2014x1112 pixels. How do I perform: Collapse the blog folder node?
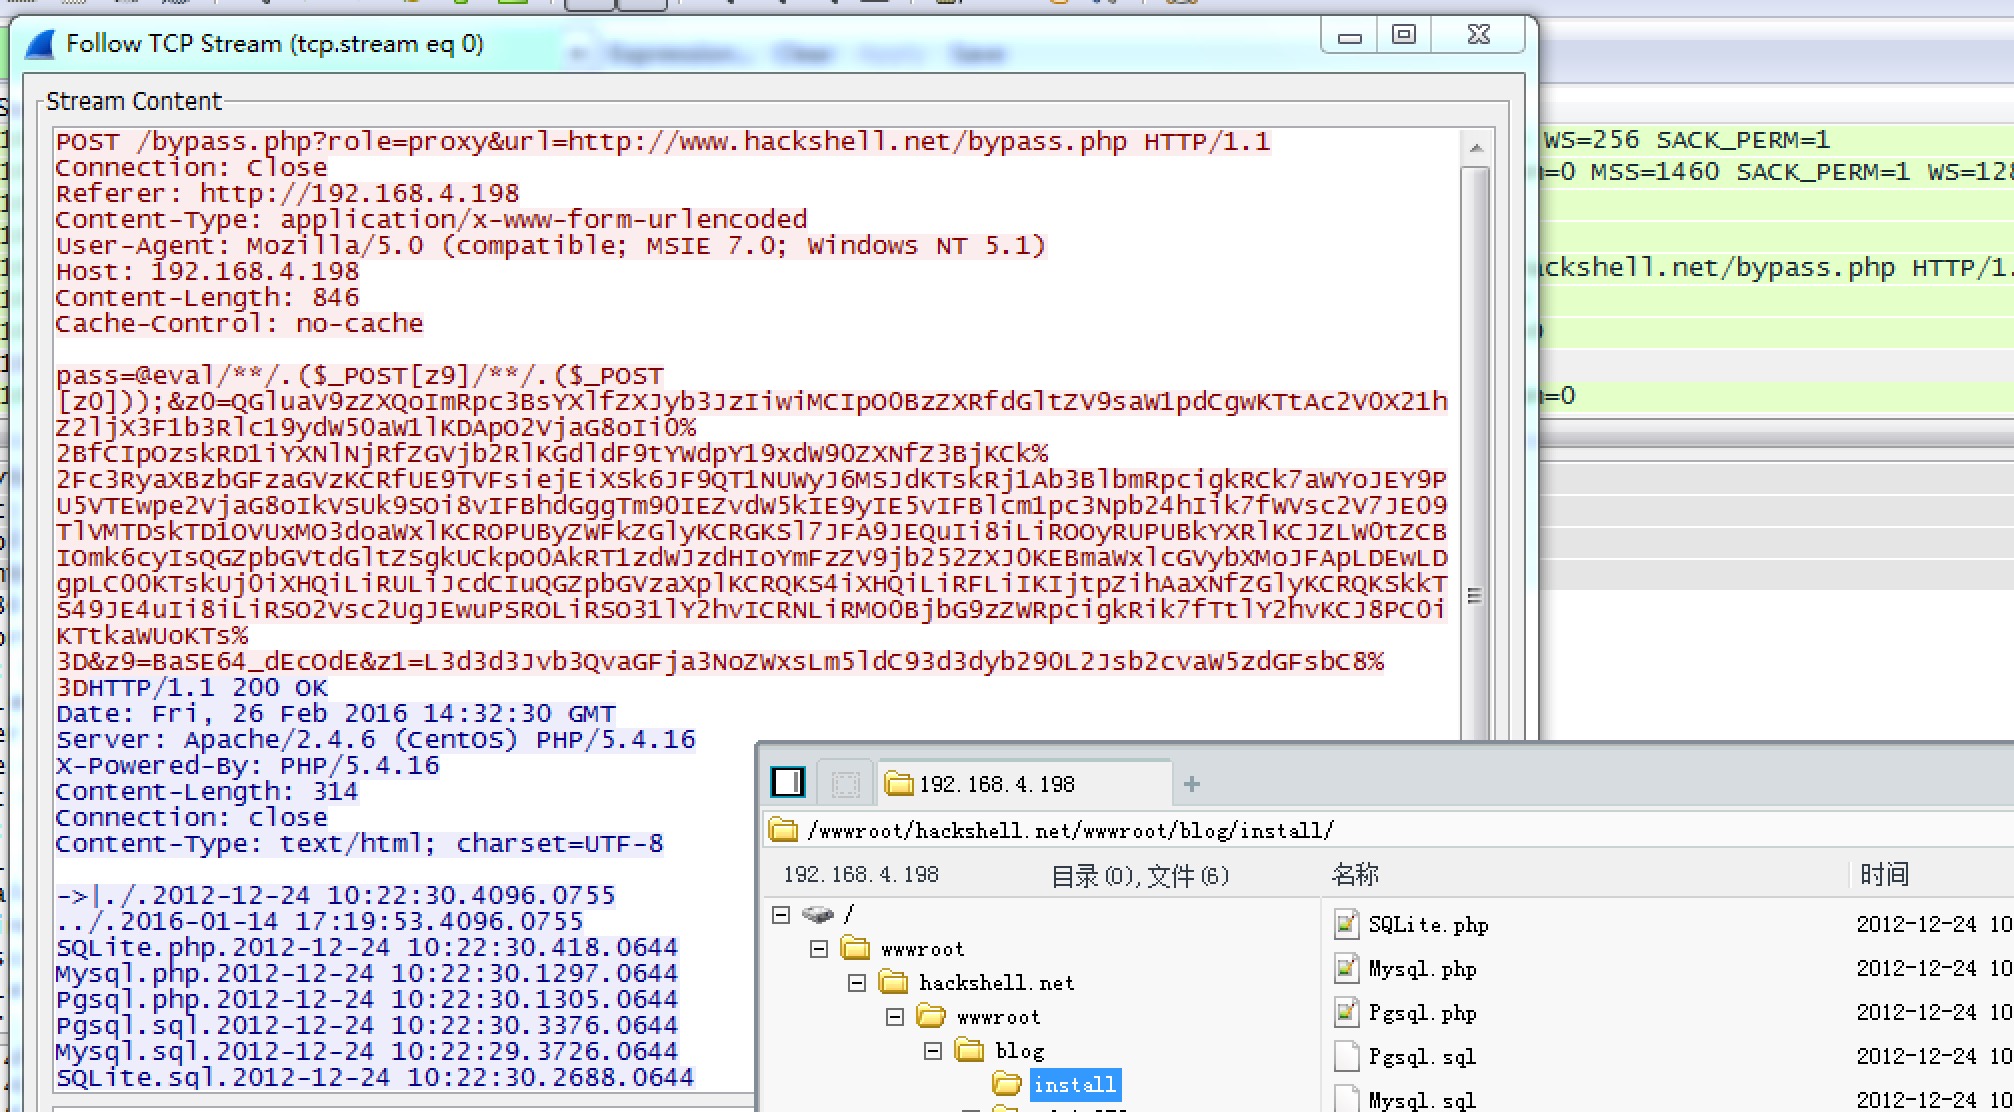933,1051
